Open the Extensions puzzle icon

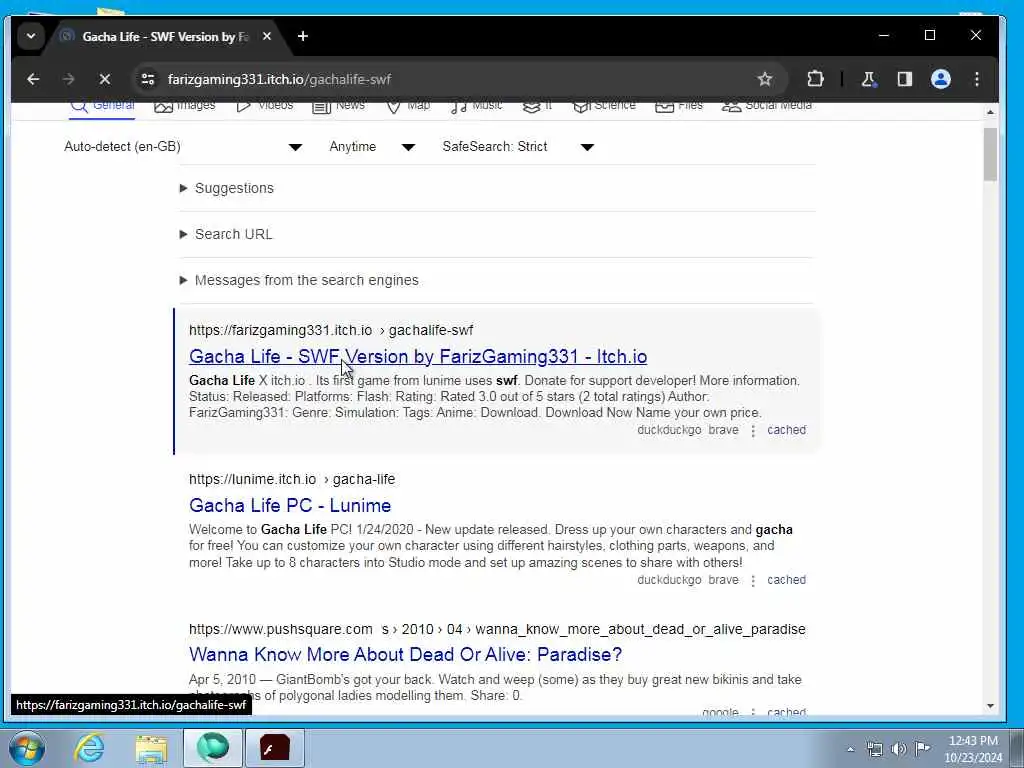point(815,79)
